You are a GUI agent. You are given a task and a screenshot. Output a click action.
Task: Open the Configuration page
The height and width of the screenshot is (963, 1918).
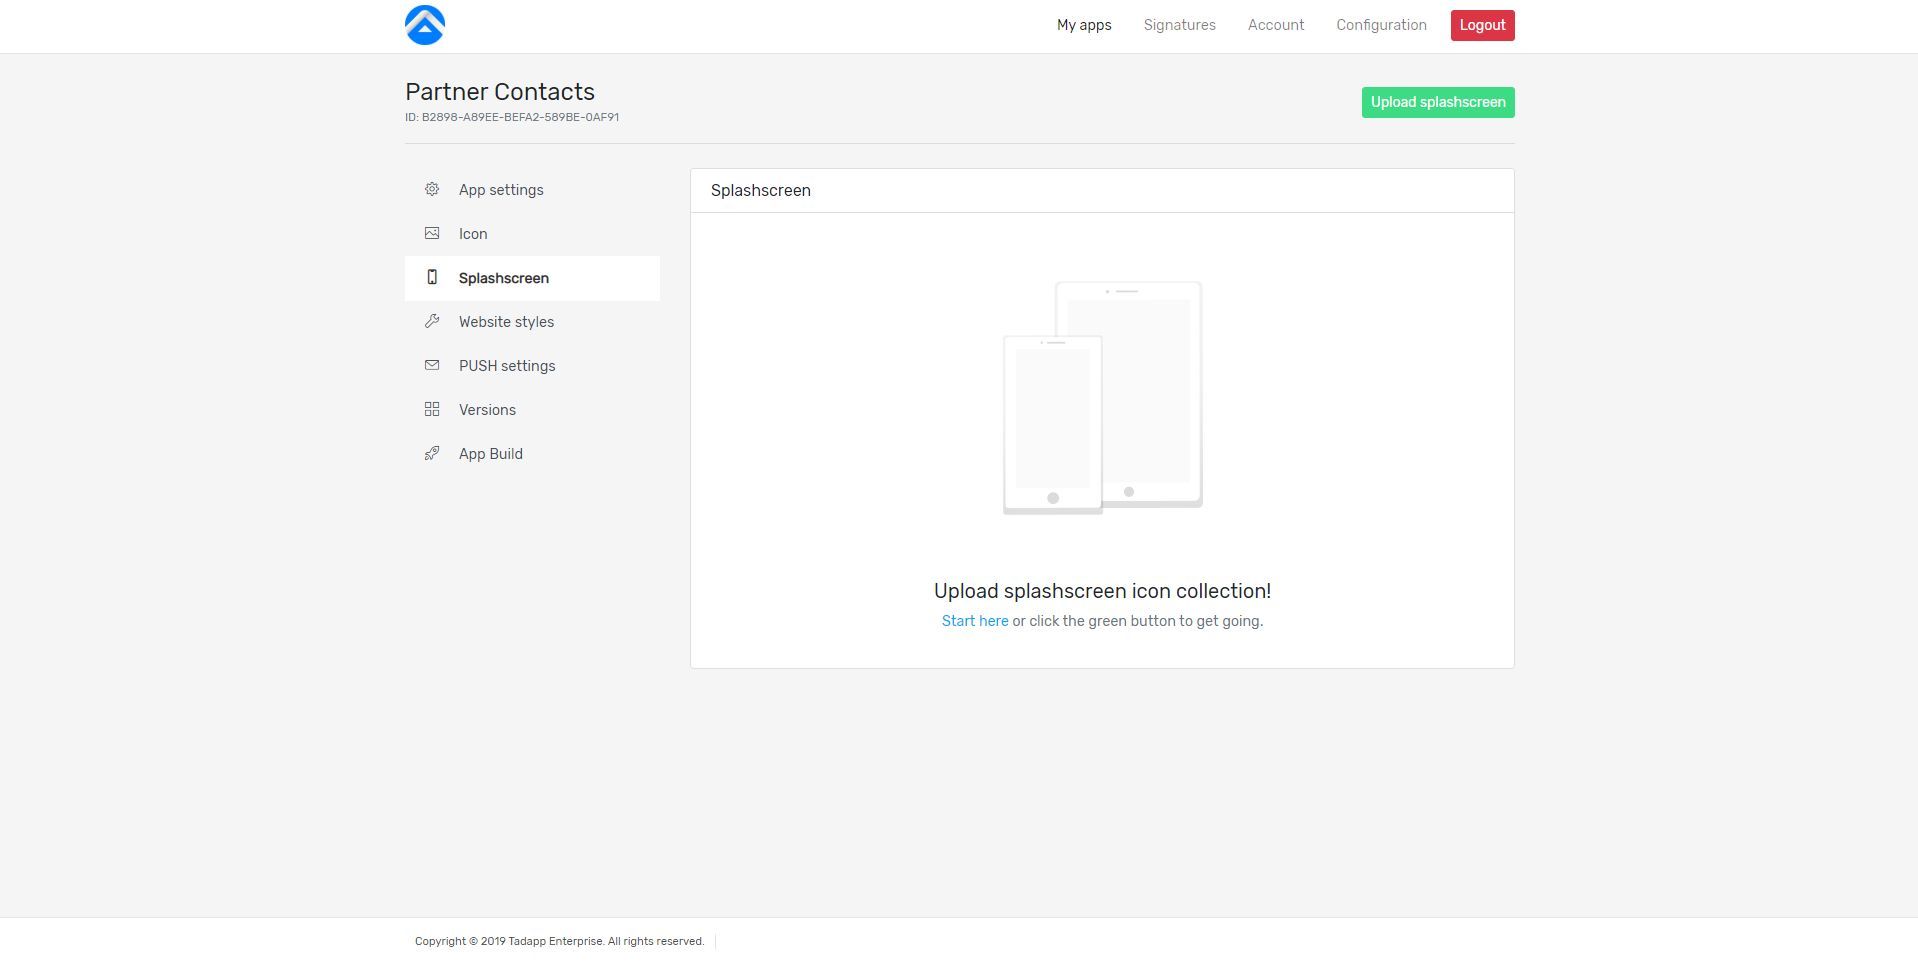[x=1381, y=25]
